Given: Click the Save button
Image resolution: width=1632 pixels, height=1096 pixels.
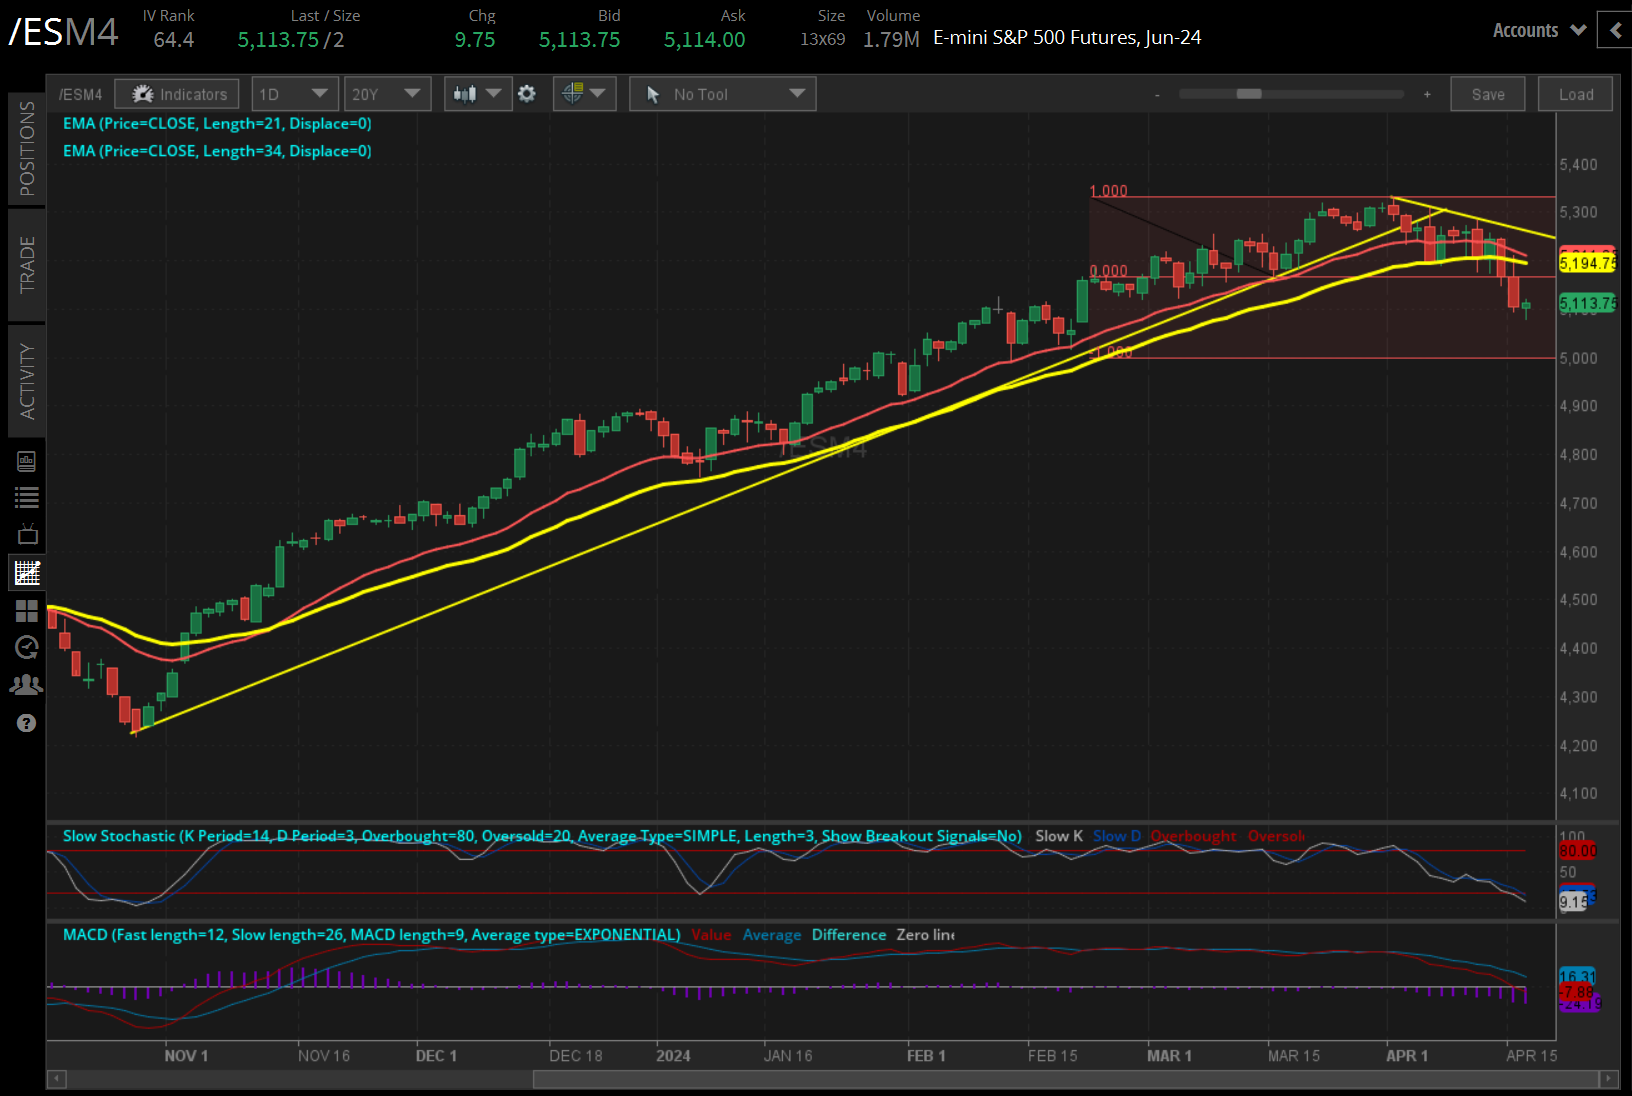Looking at the screenshot, I should [1488, 93].
